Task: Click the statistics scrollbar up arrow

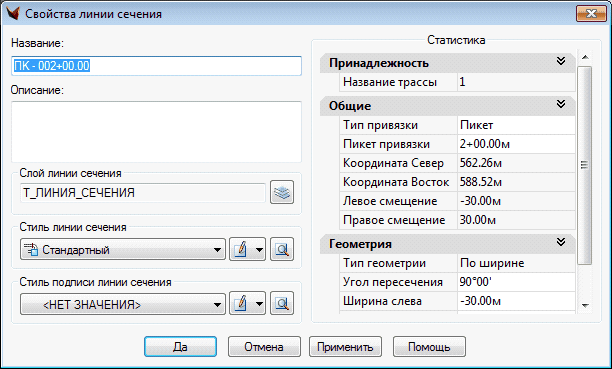Action: [x=585, y=57]
